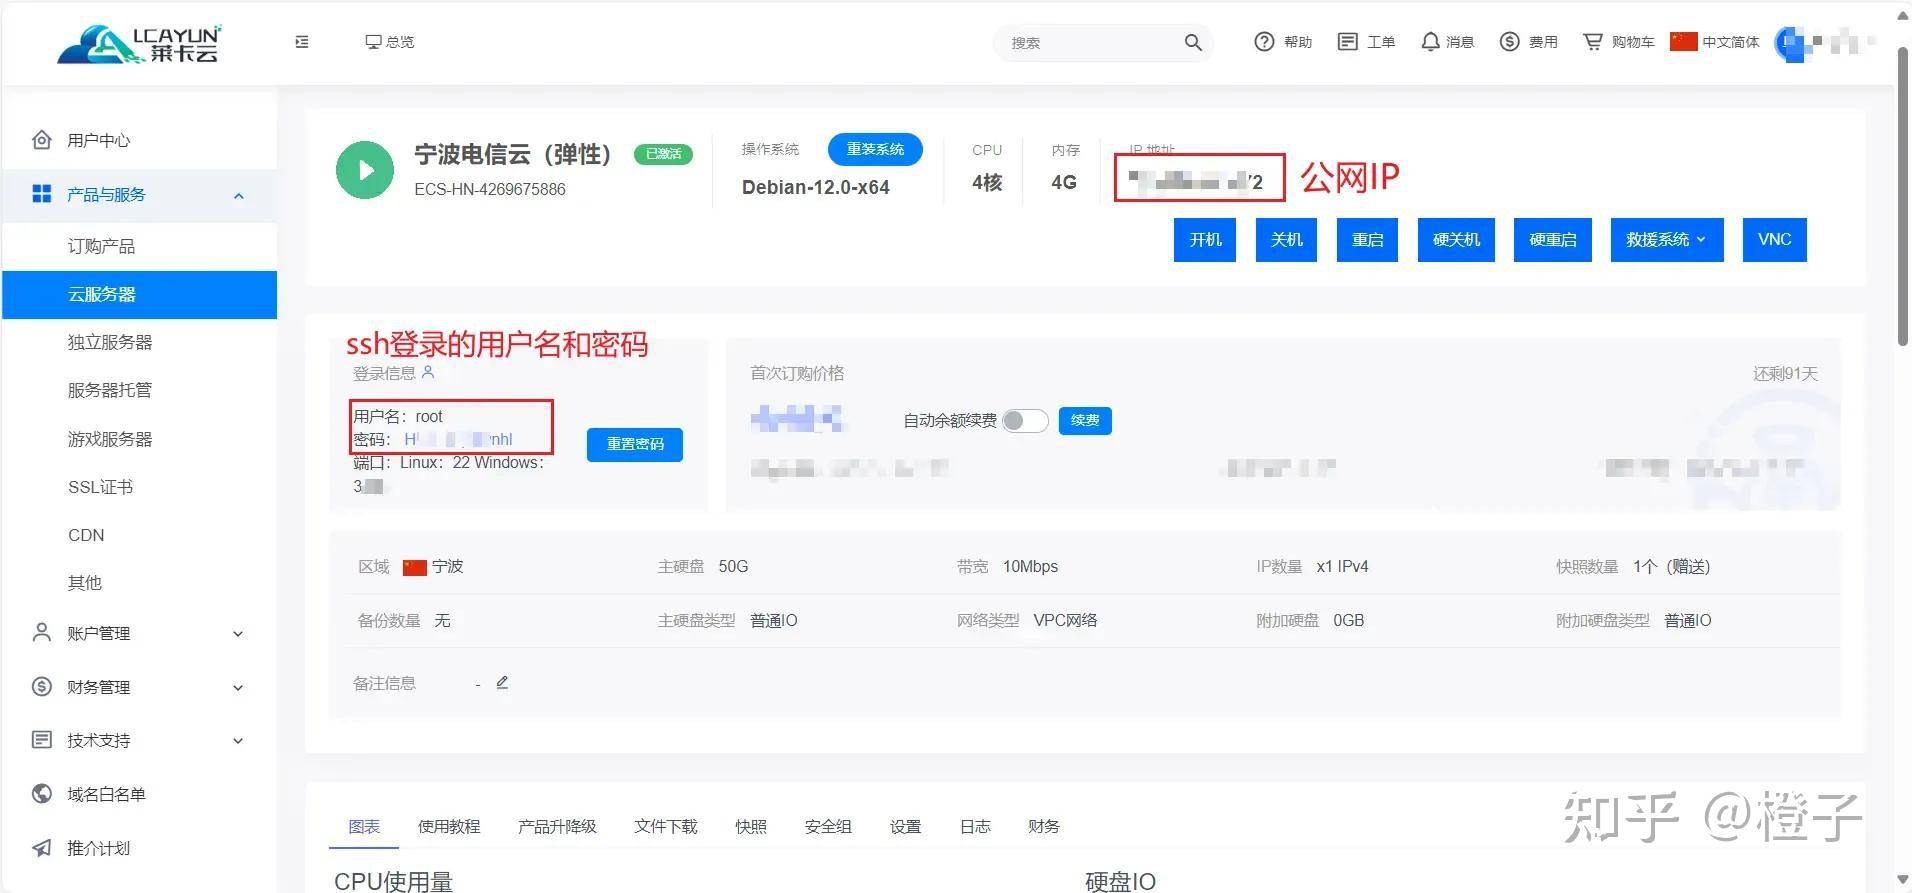Toggle the 自动余额续费 switch
This screenshot has width=1912, height=893.
click(x=1025, y=421)
